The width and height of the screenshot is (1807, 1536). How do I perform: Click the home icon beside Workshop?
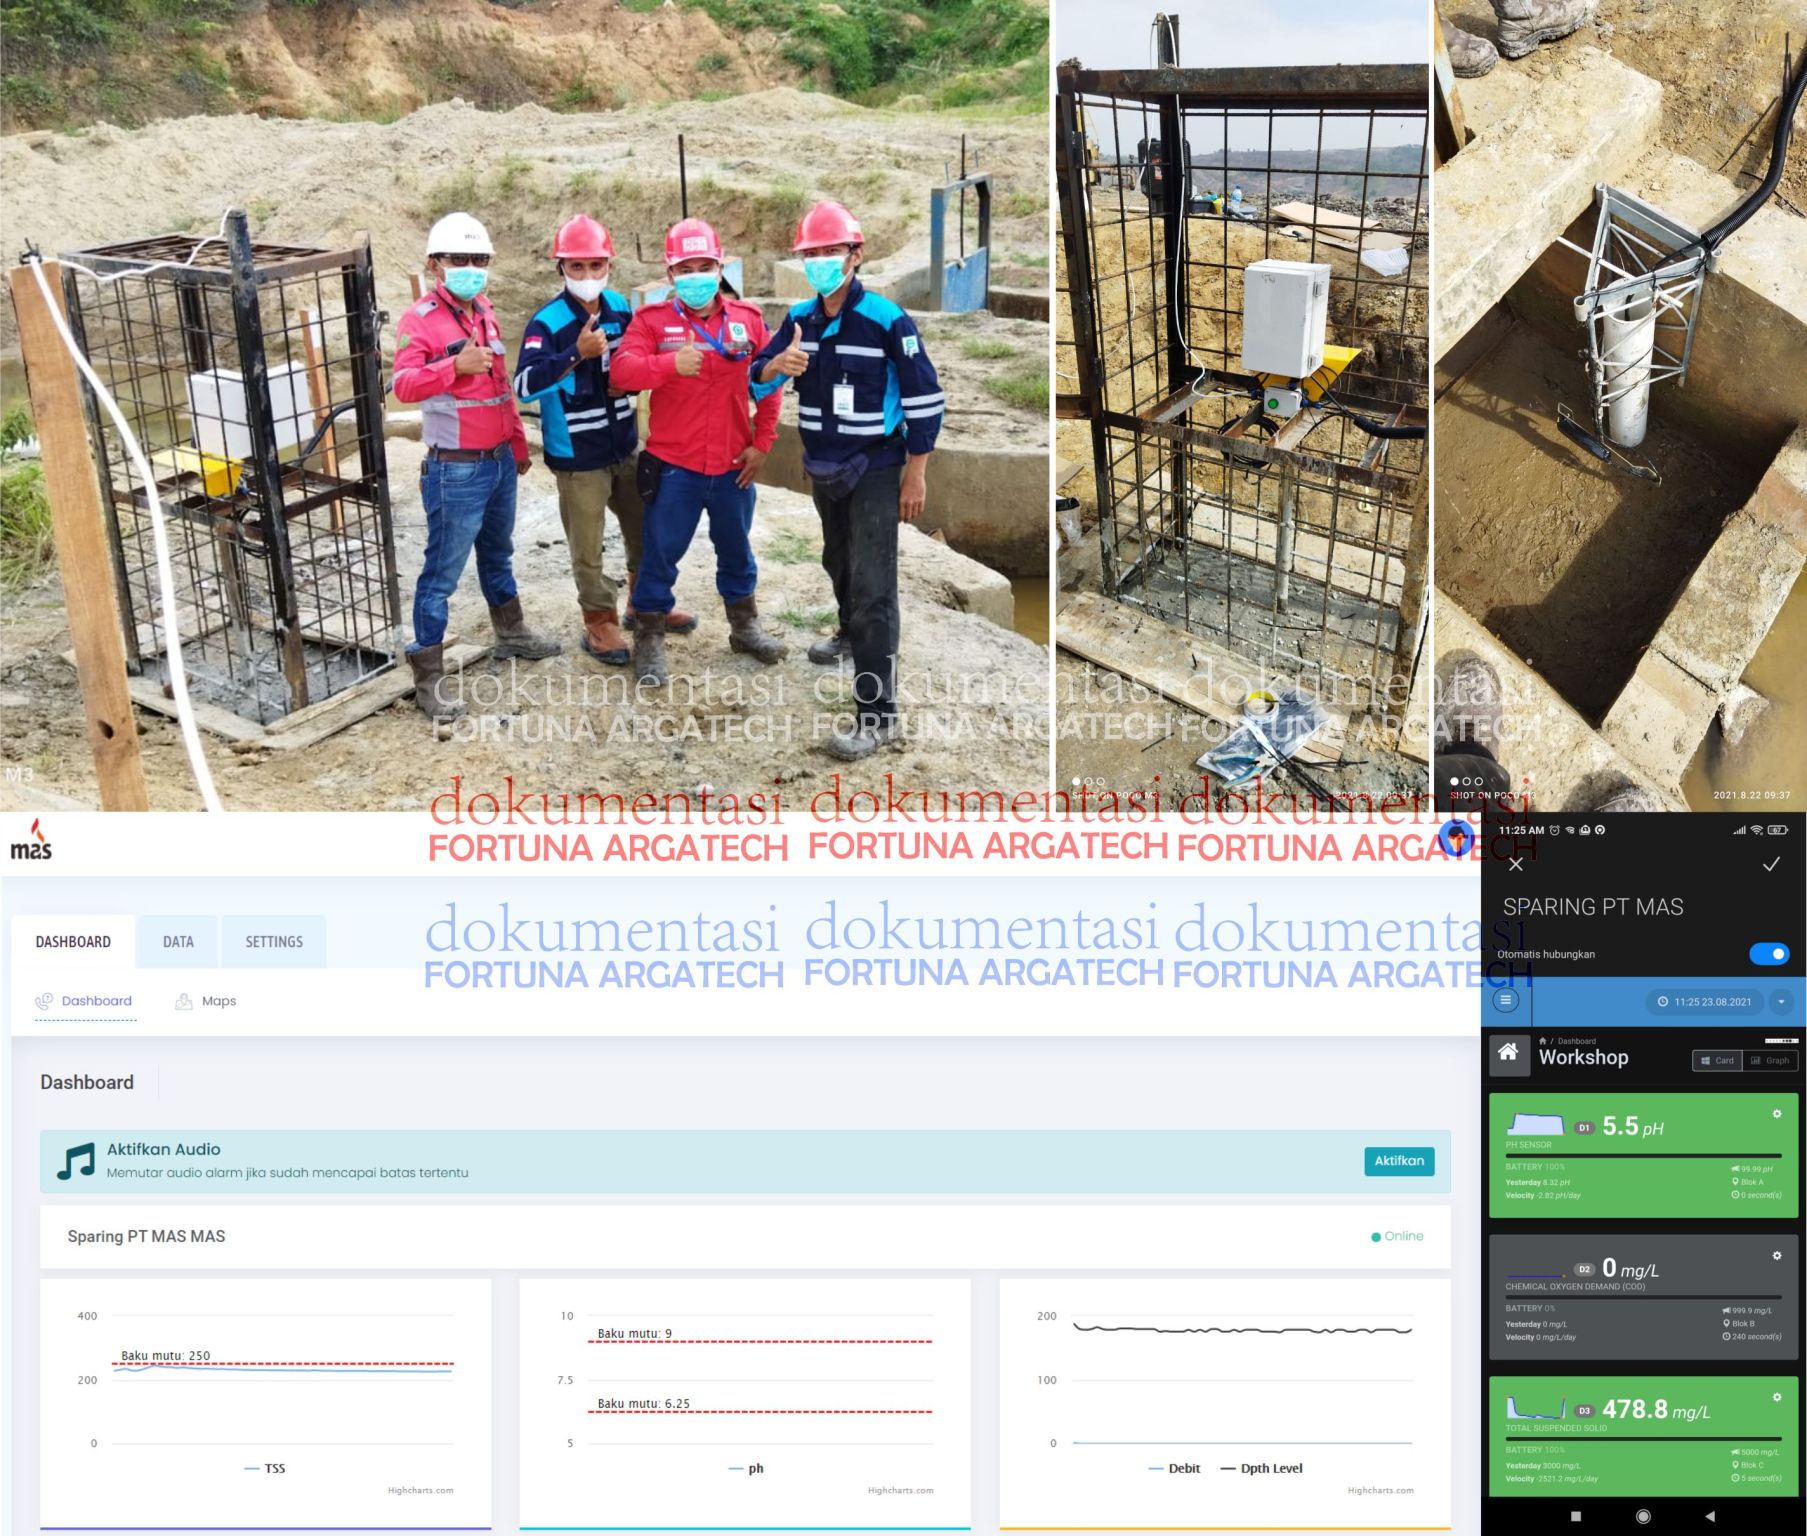pyautogui.click(x=1509, y=1054)
